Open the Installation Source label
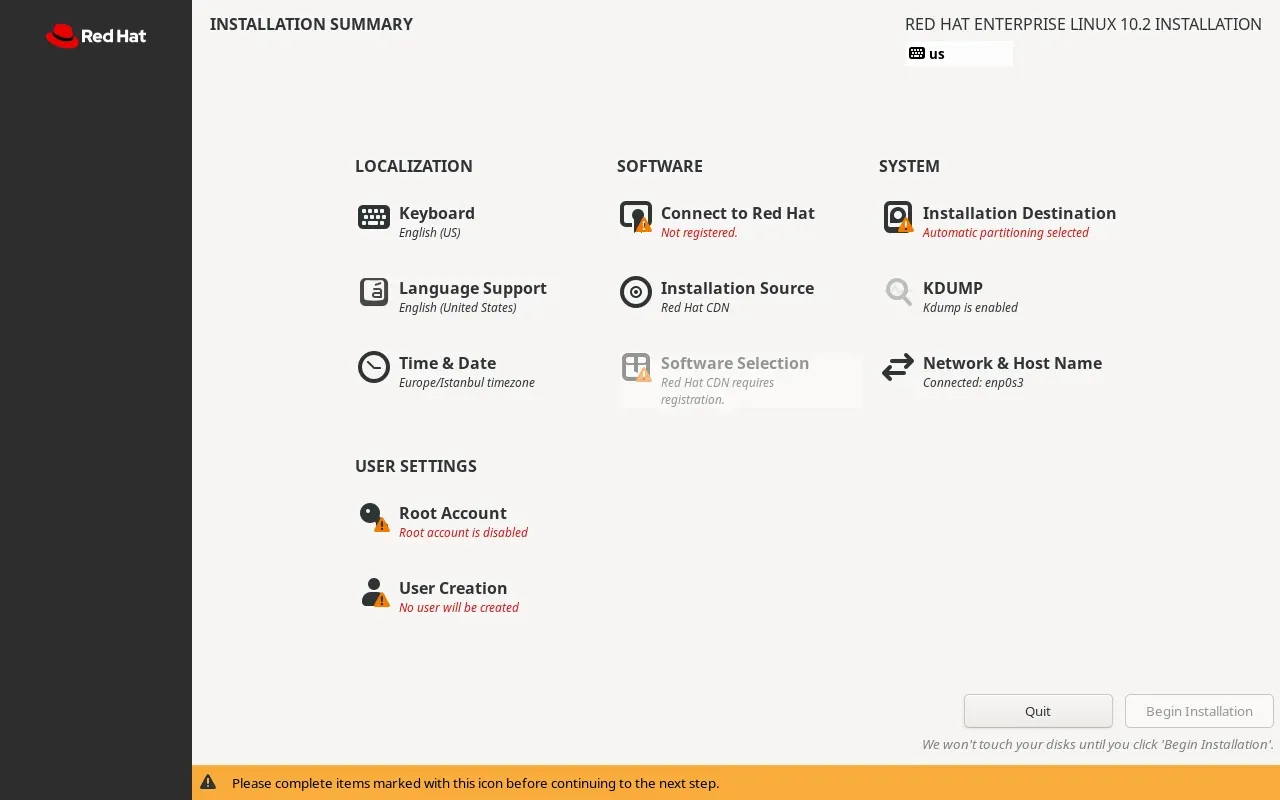Viewport: 1280px width, 800px height. click(x=737, y=288)
